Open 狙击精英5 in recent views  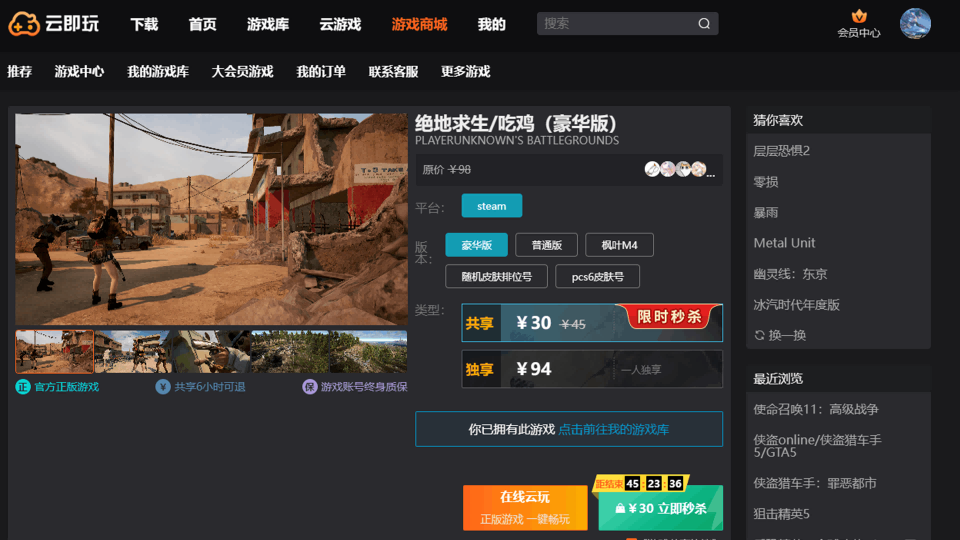[782, 514]
